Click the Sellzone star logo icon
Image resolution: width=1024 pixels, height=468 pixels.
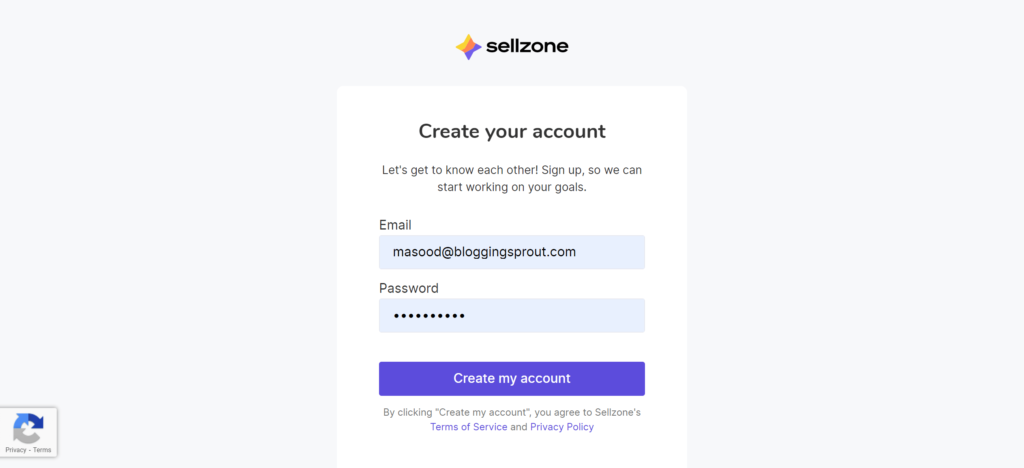coord(468,46)
